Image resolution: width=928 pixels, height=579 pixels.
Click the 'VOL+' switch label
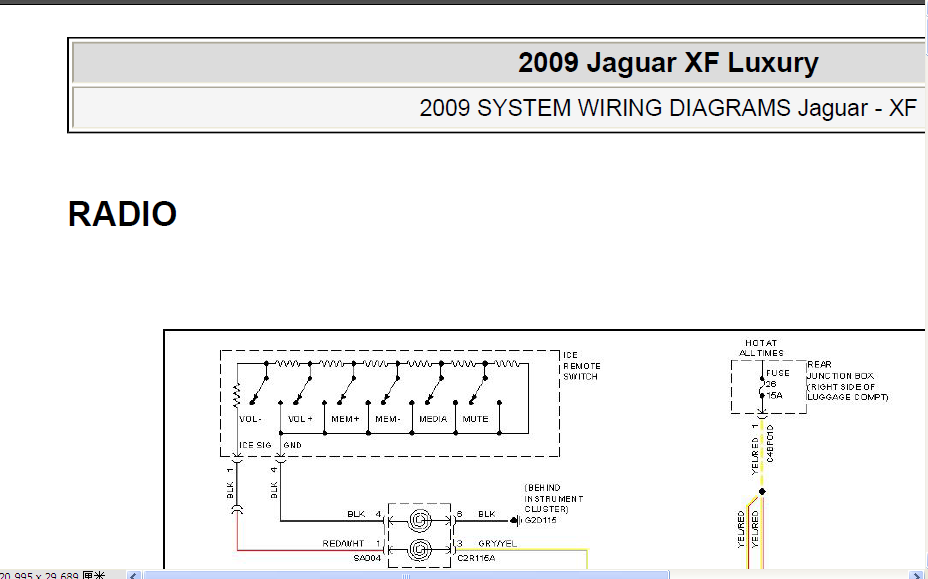click(300, 419)
